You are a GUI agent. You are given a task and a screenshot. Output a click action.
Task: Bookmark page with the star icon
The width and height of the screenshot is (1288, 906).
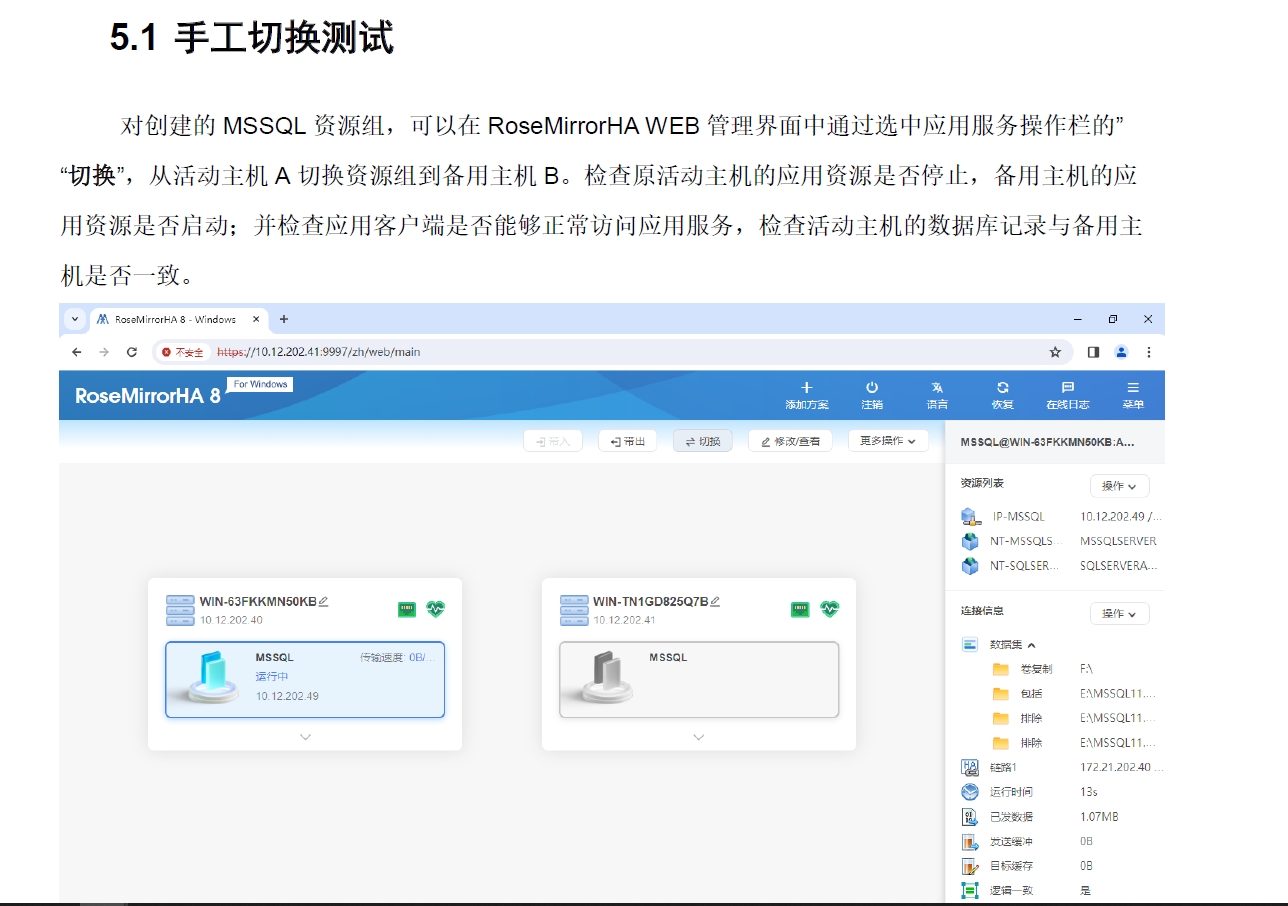tap(1055, 352)
